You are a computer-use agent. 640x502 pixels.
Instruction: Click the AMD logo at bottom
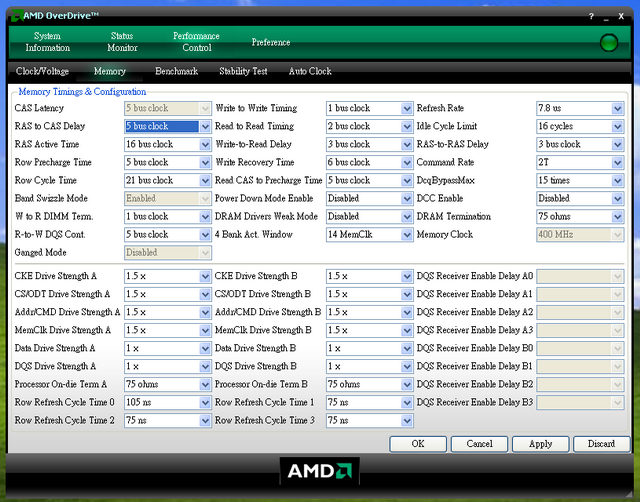click(320, 471)
